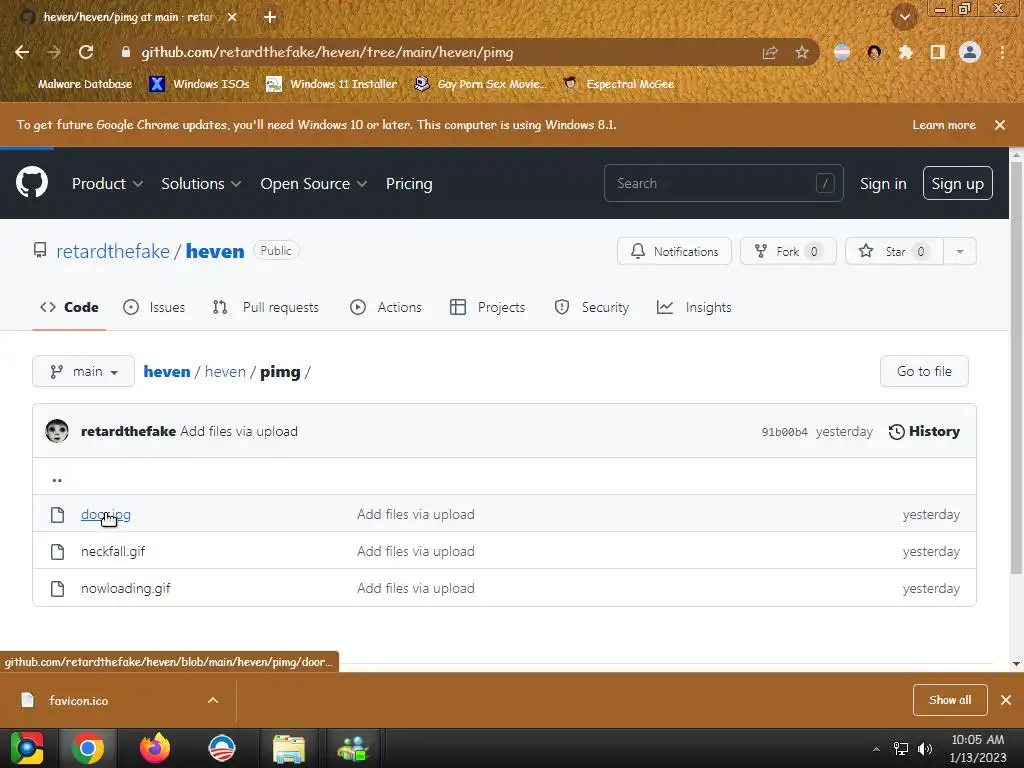The height and width of the screenshot is (768, 1024).
Task: Open heven repository name link
Action: pos(215,251)
